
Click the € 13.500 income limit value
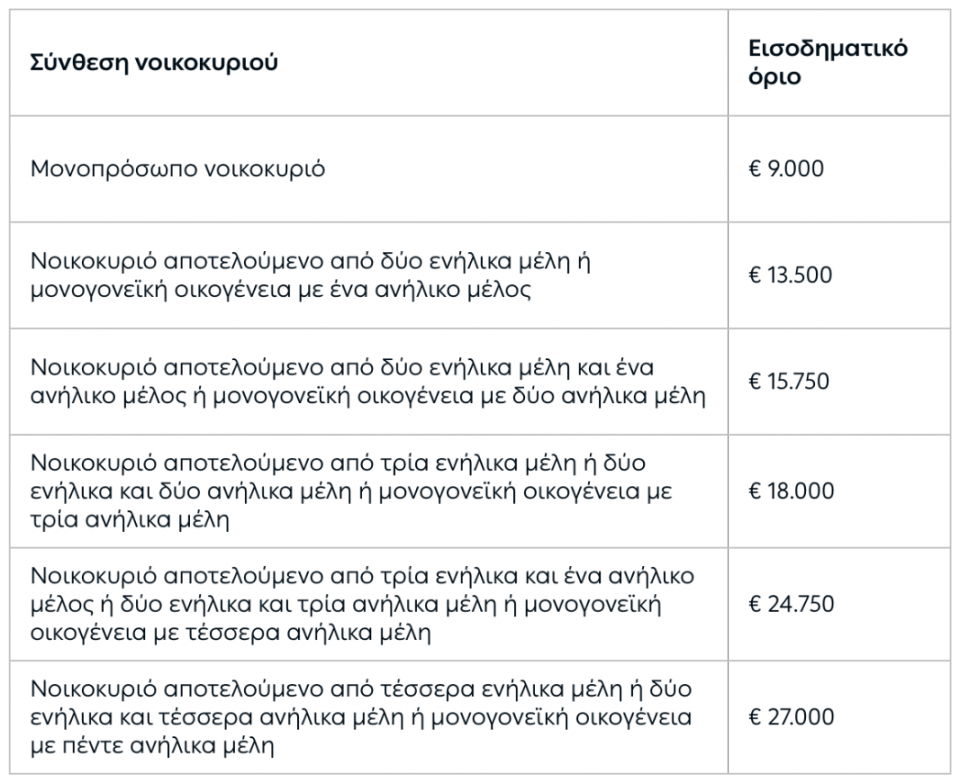point(790,275)
